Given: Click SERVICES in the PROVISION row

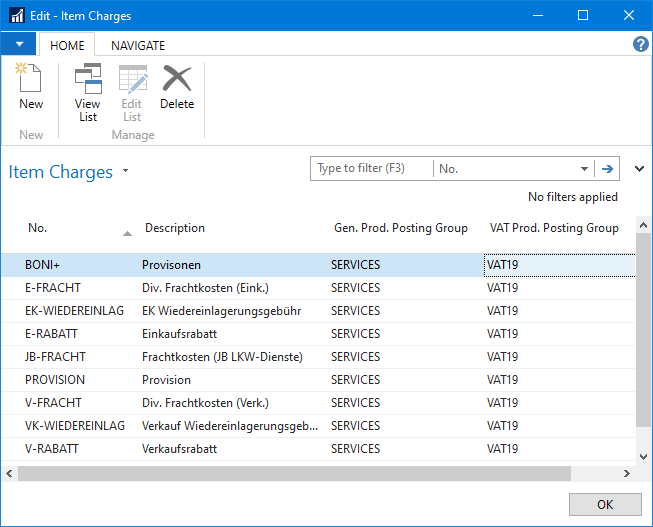Looking at the screenshot, I should click(355, 380).
